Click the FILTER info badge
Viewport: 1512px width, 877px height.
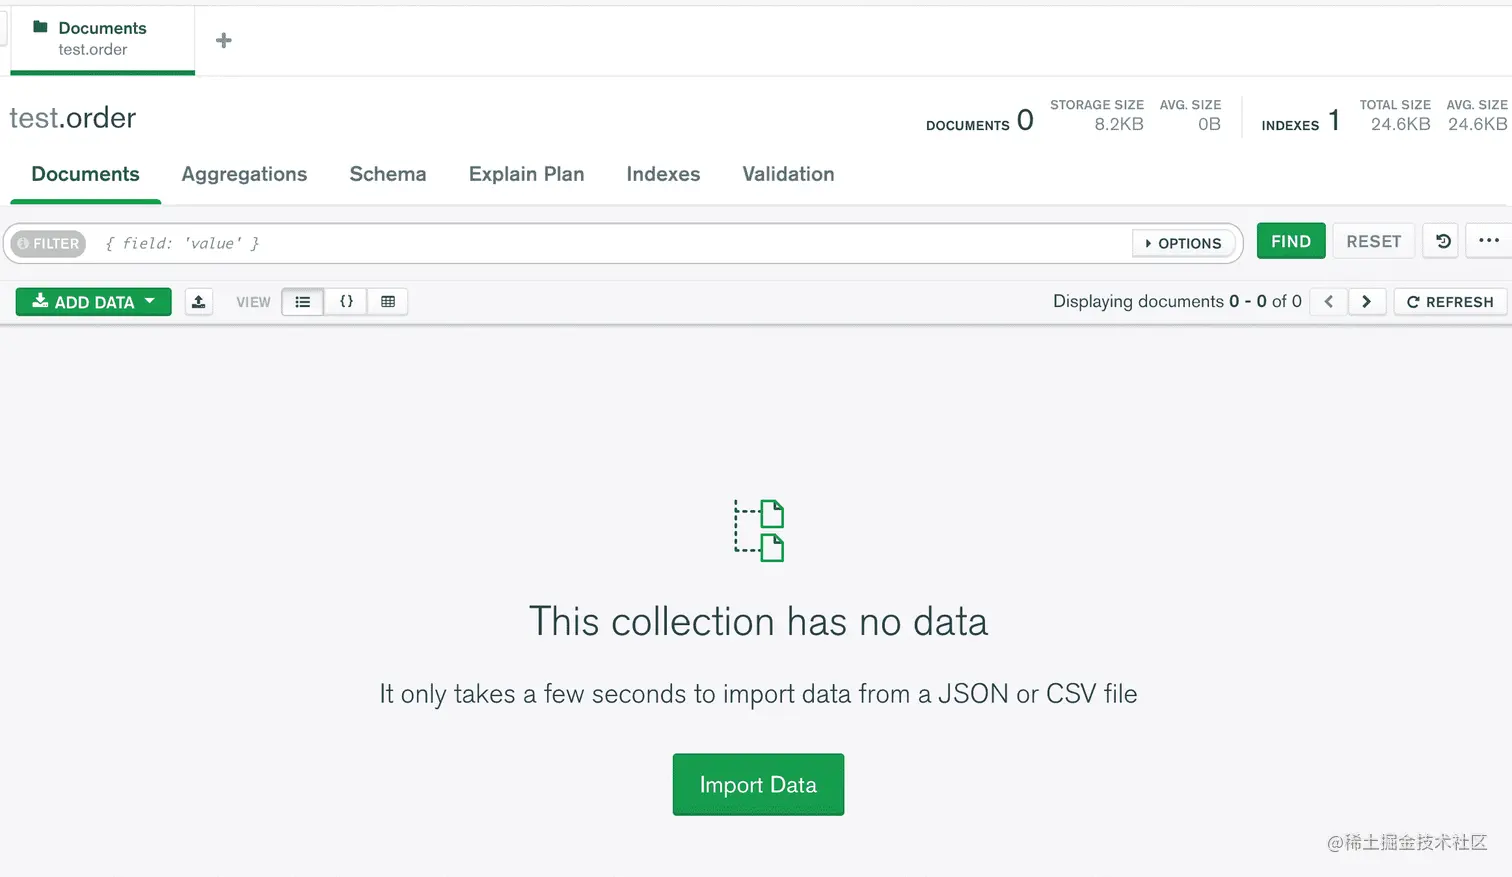click(x=47, y=243)
